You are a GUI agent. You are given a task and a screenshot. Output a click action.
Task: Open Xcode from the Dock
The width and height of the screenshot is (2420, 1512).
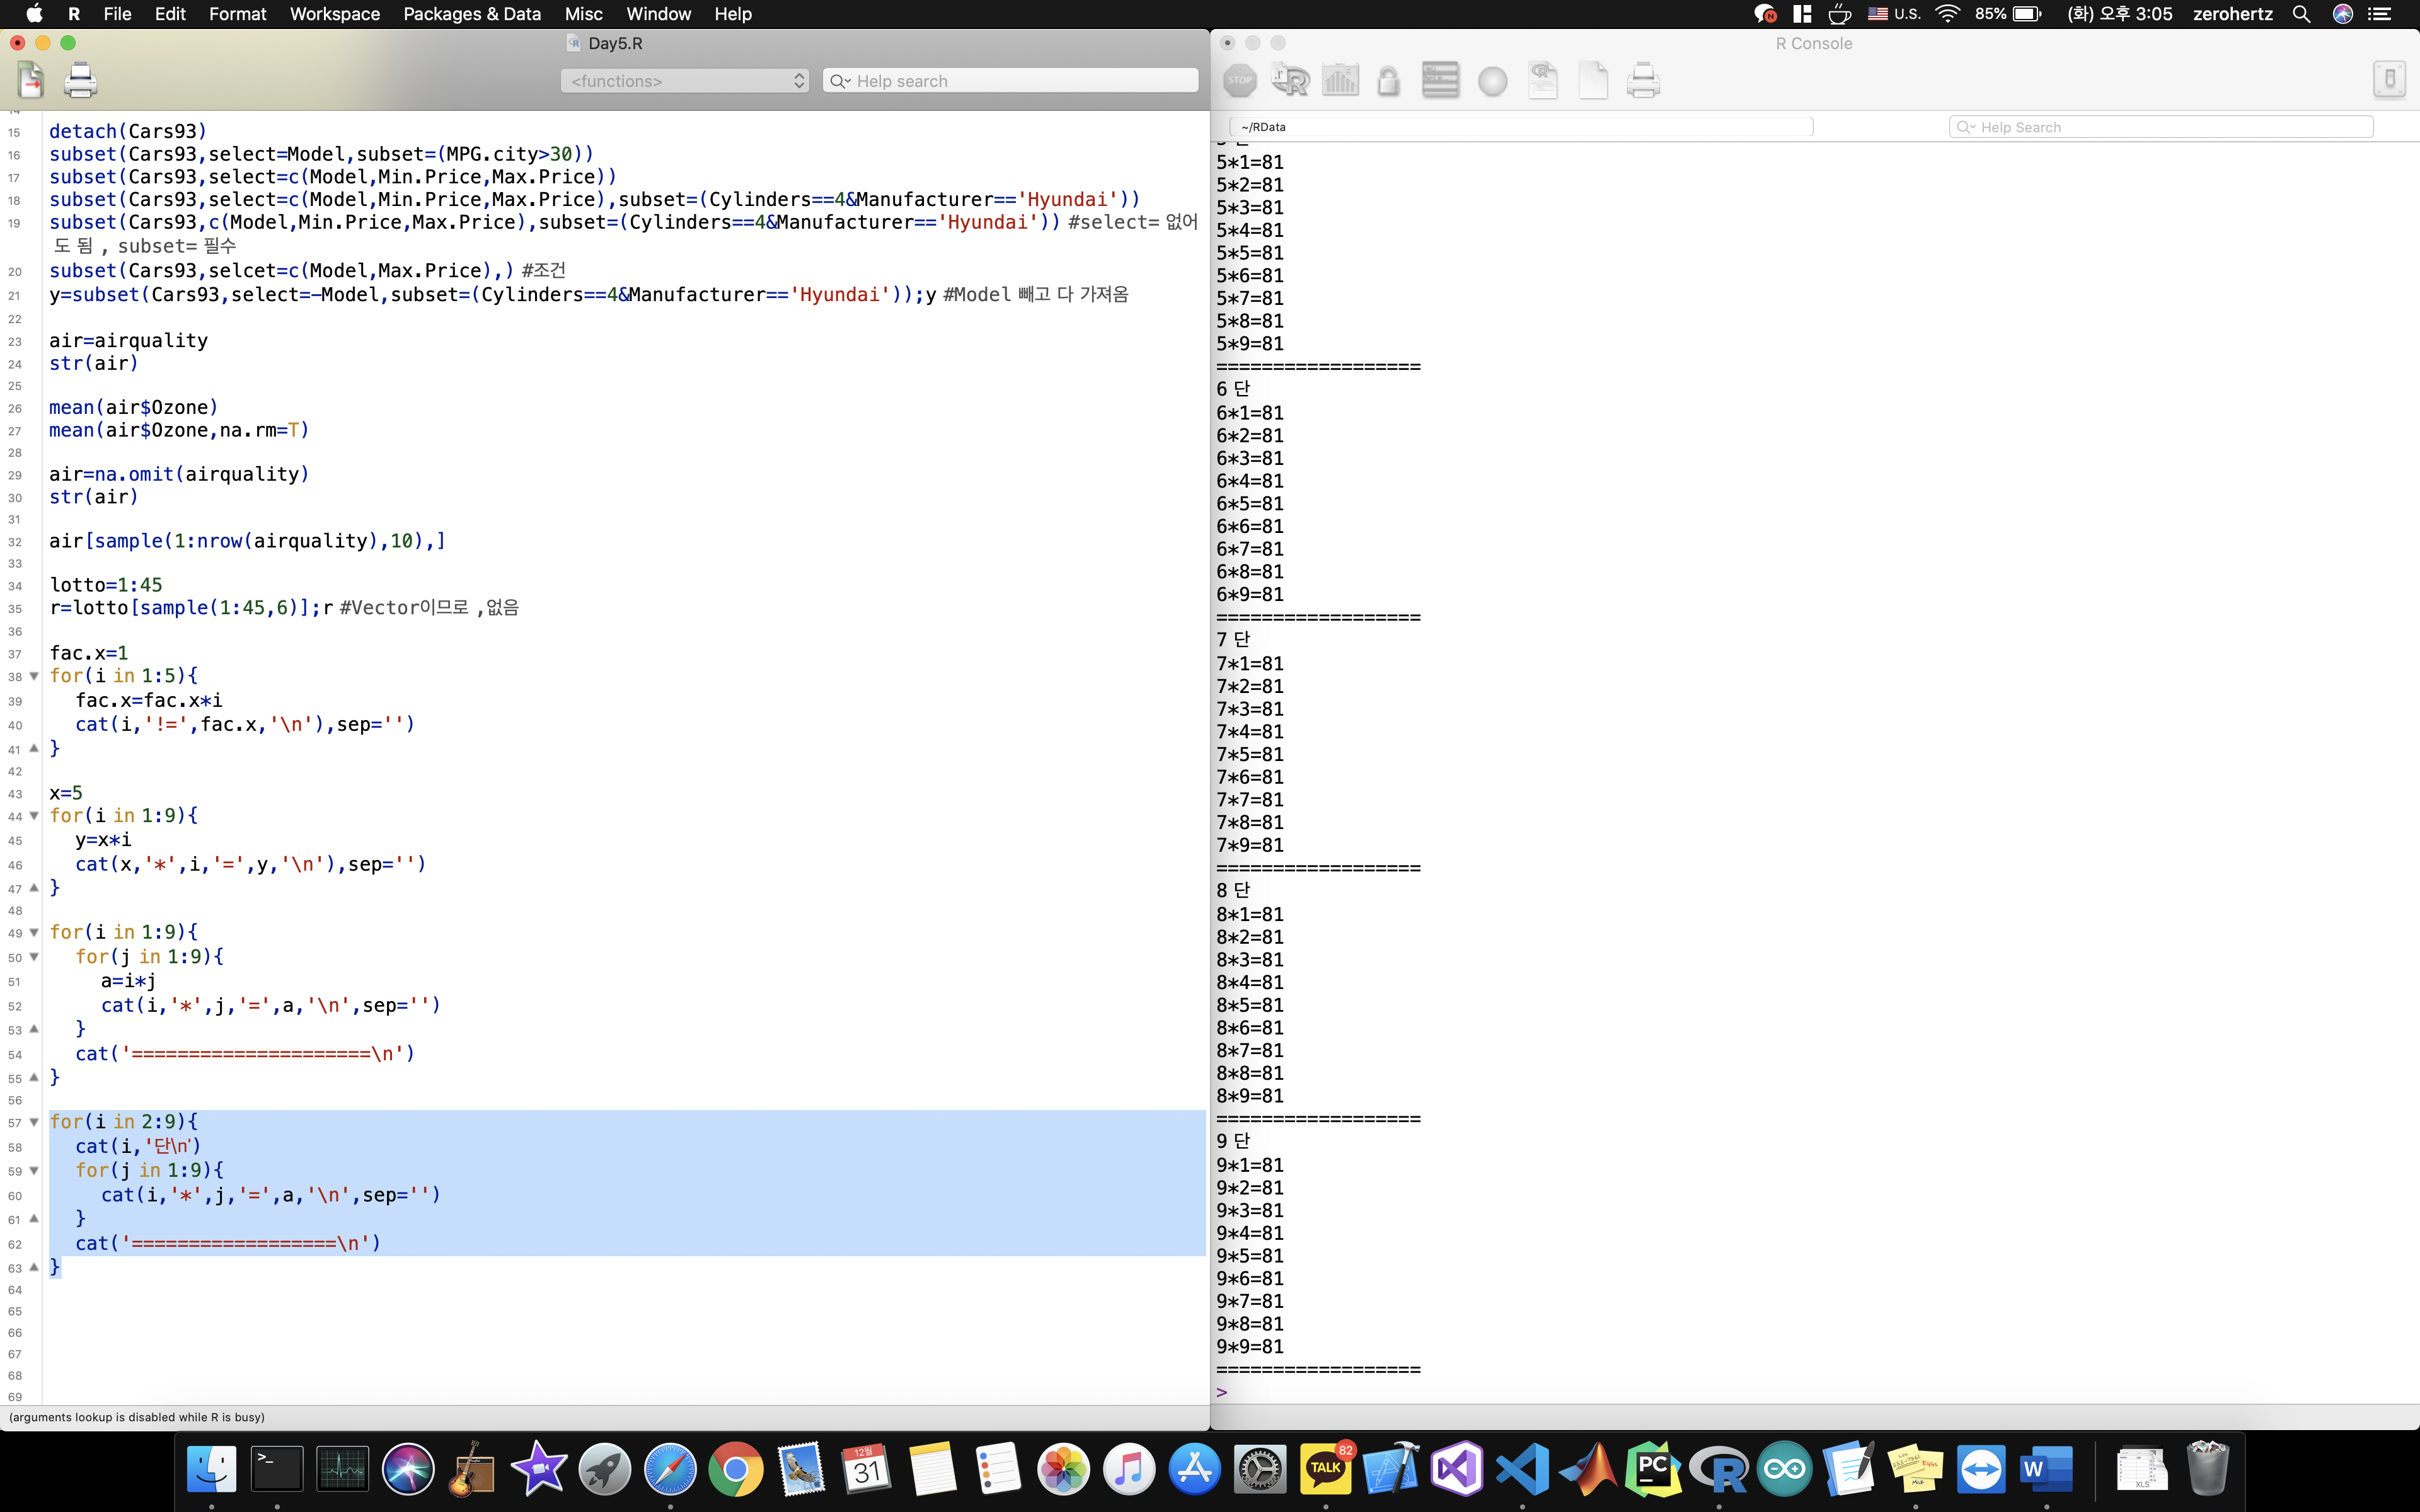[x=1391, y=1469]
